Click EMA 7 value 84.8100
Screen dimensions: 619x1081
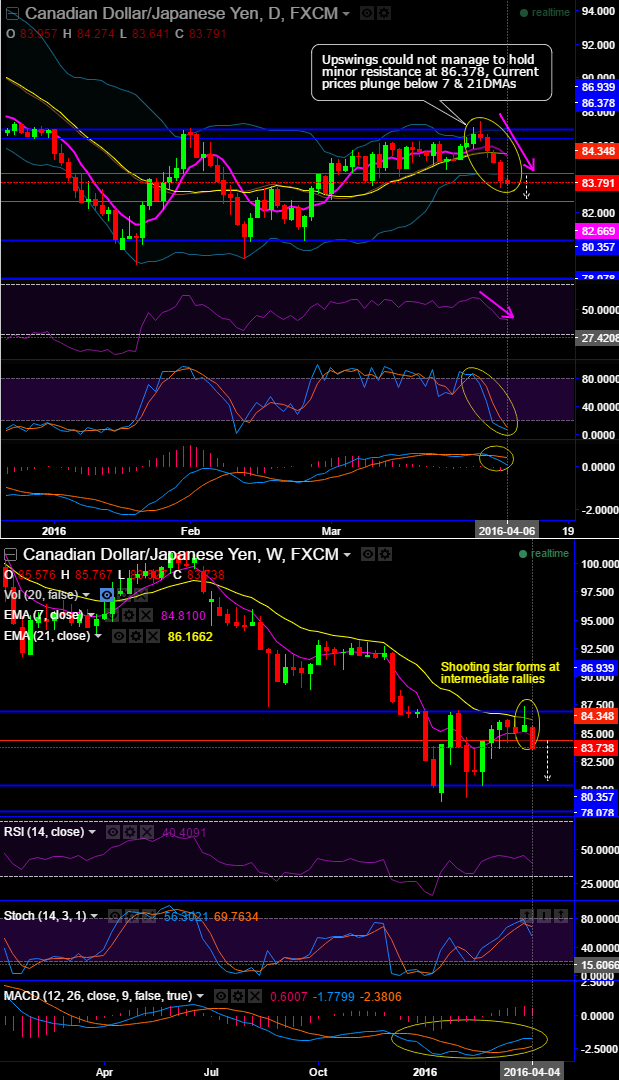[x=183, y=616]
